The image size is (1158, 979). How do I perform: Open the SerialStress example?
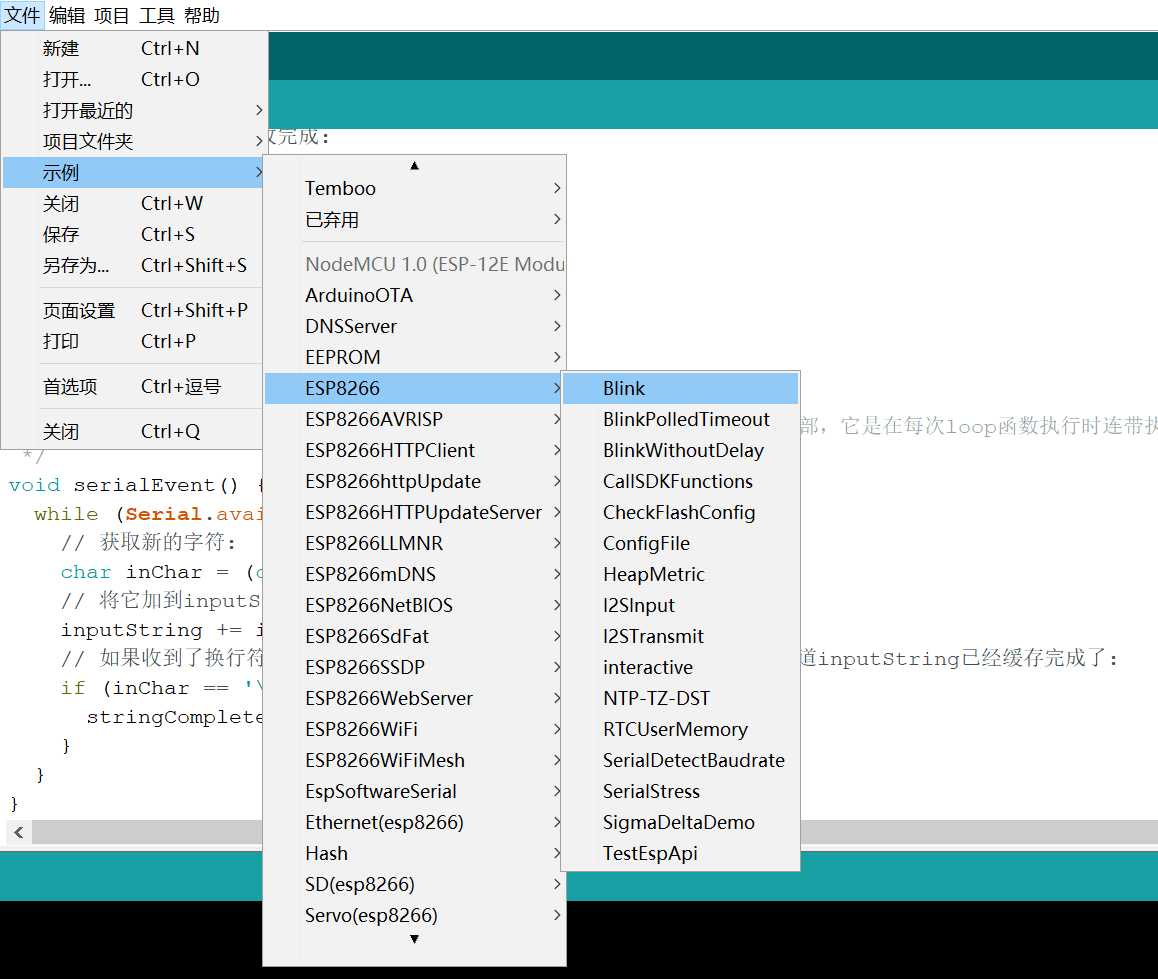coord(680,791)
